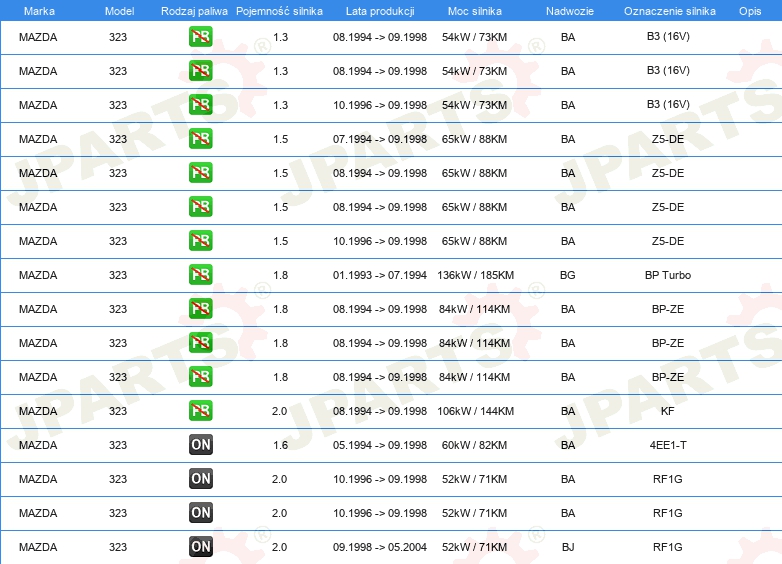Select 323 in the 4EE1-T row
The width and height of the screenshot is (782, 564).
[x=118, y=445]
